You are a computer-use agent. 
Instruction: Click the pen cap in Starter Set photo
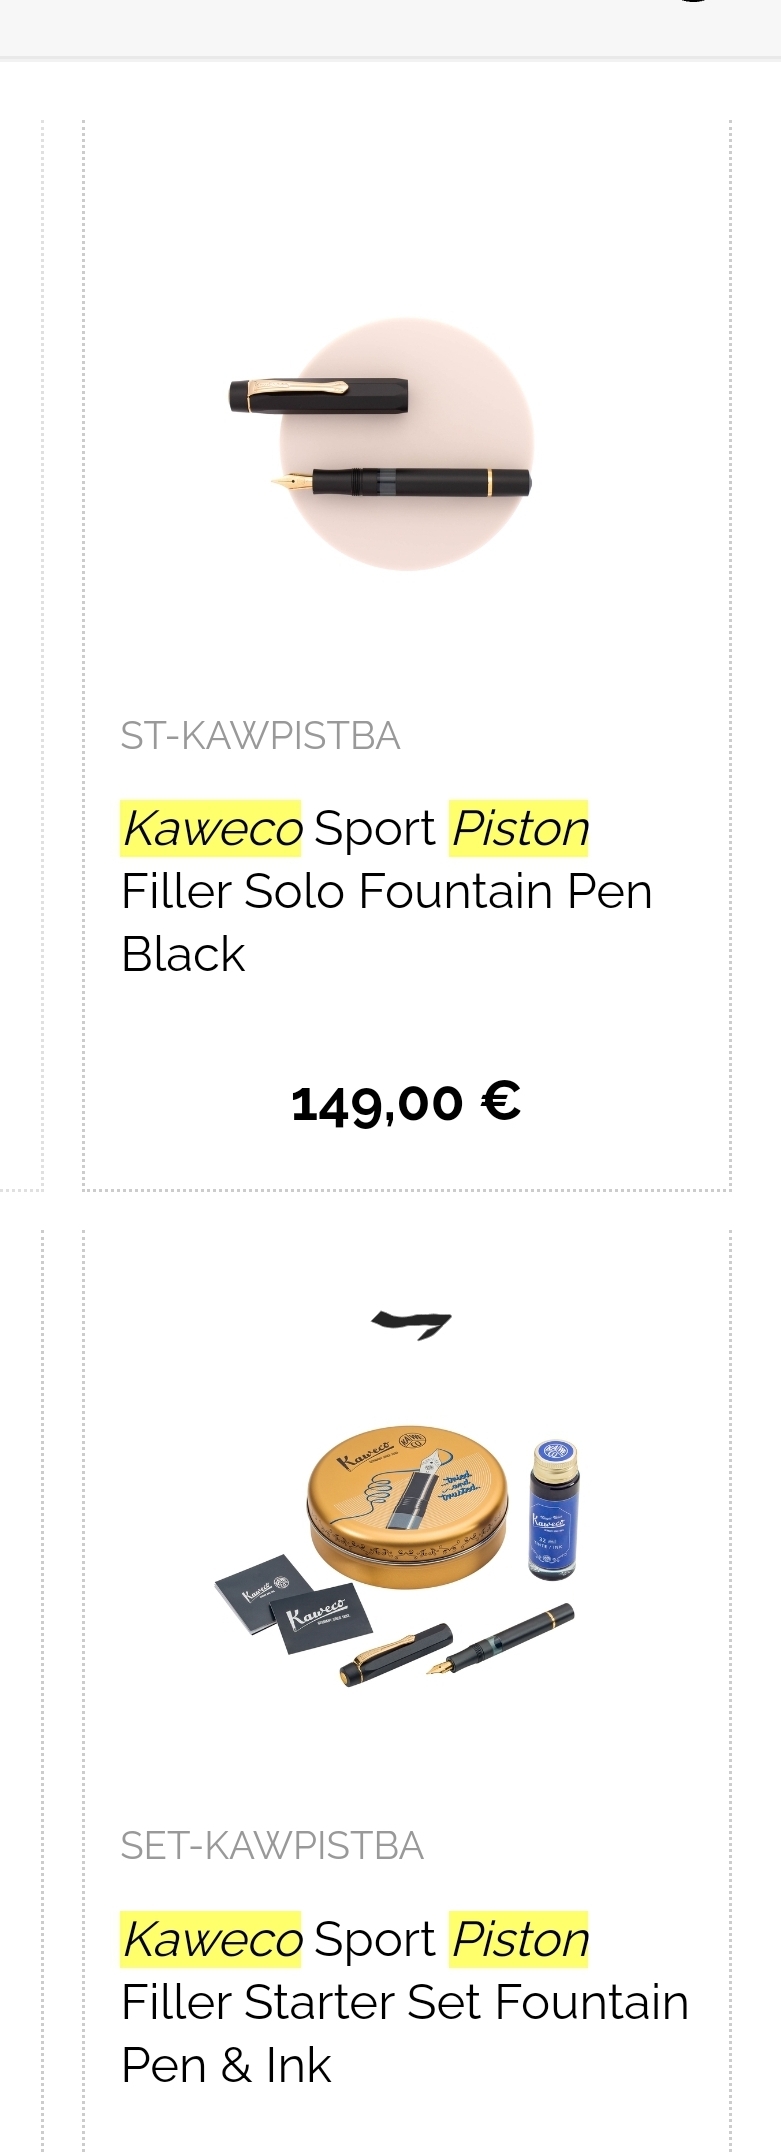click(395, 1654)
